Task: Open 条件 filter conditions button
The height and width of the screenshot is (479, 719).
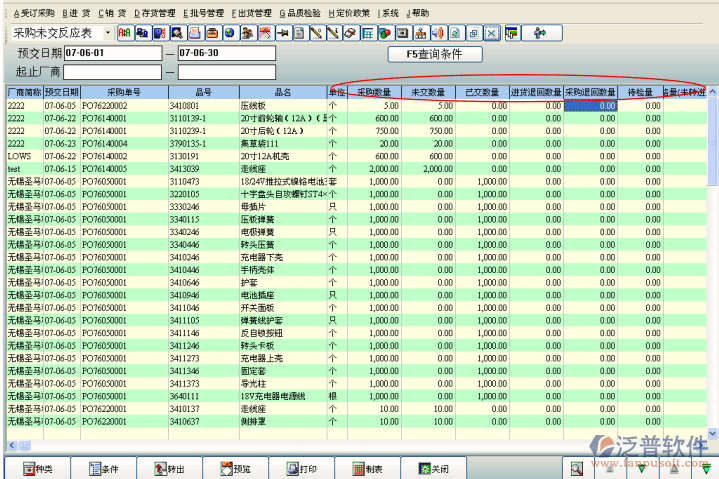Action: (x=102, y=468)
